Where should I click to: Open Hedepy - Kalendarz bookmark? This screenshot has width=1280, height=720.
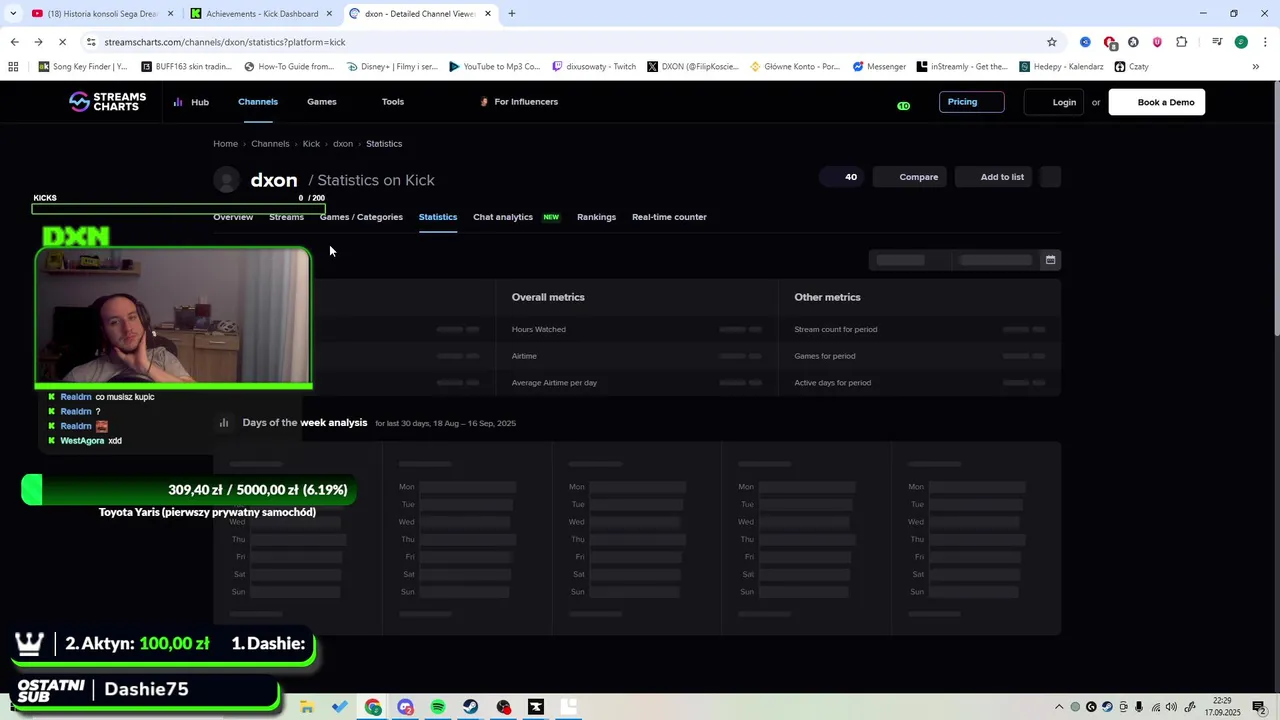pos(1061,67)
